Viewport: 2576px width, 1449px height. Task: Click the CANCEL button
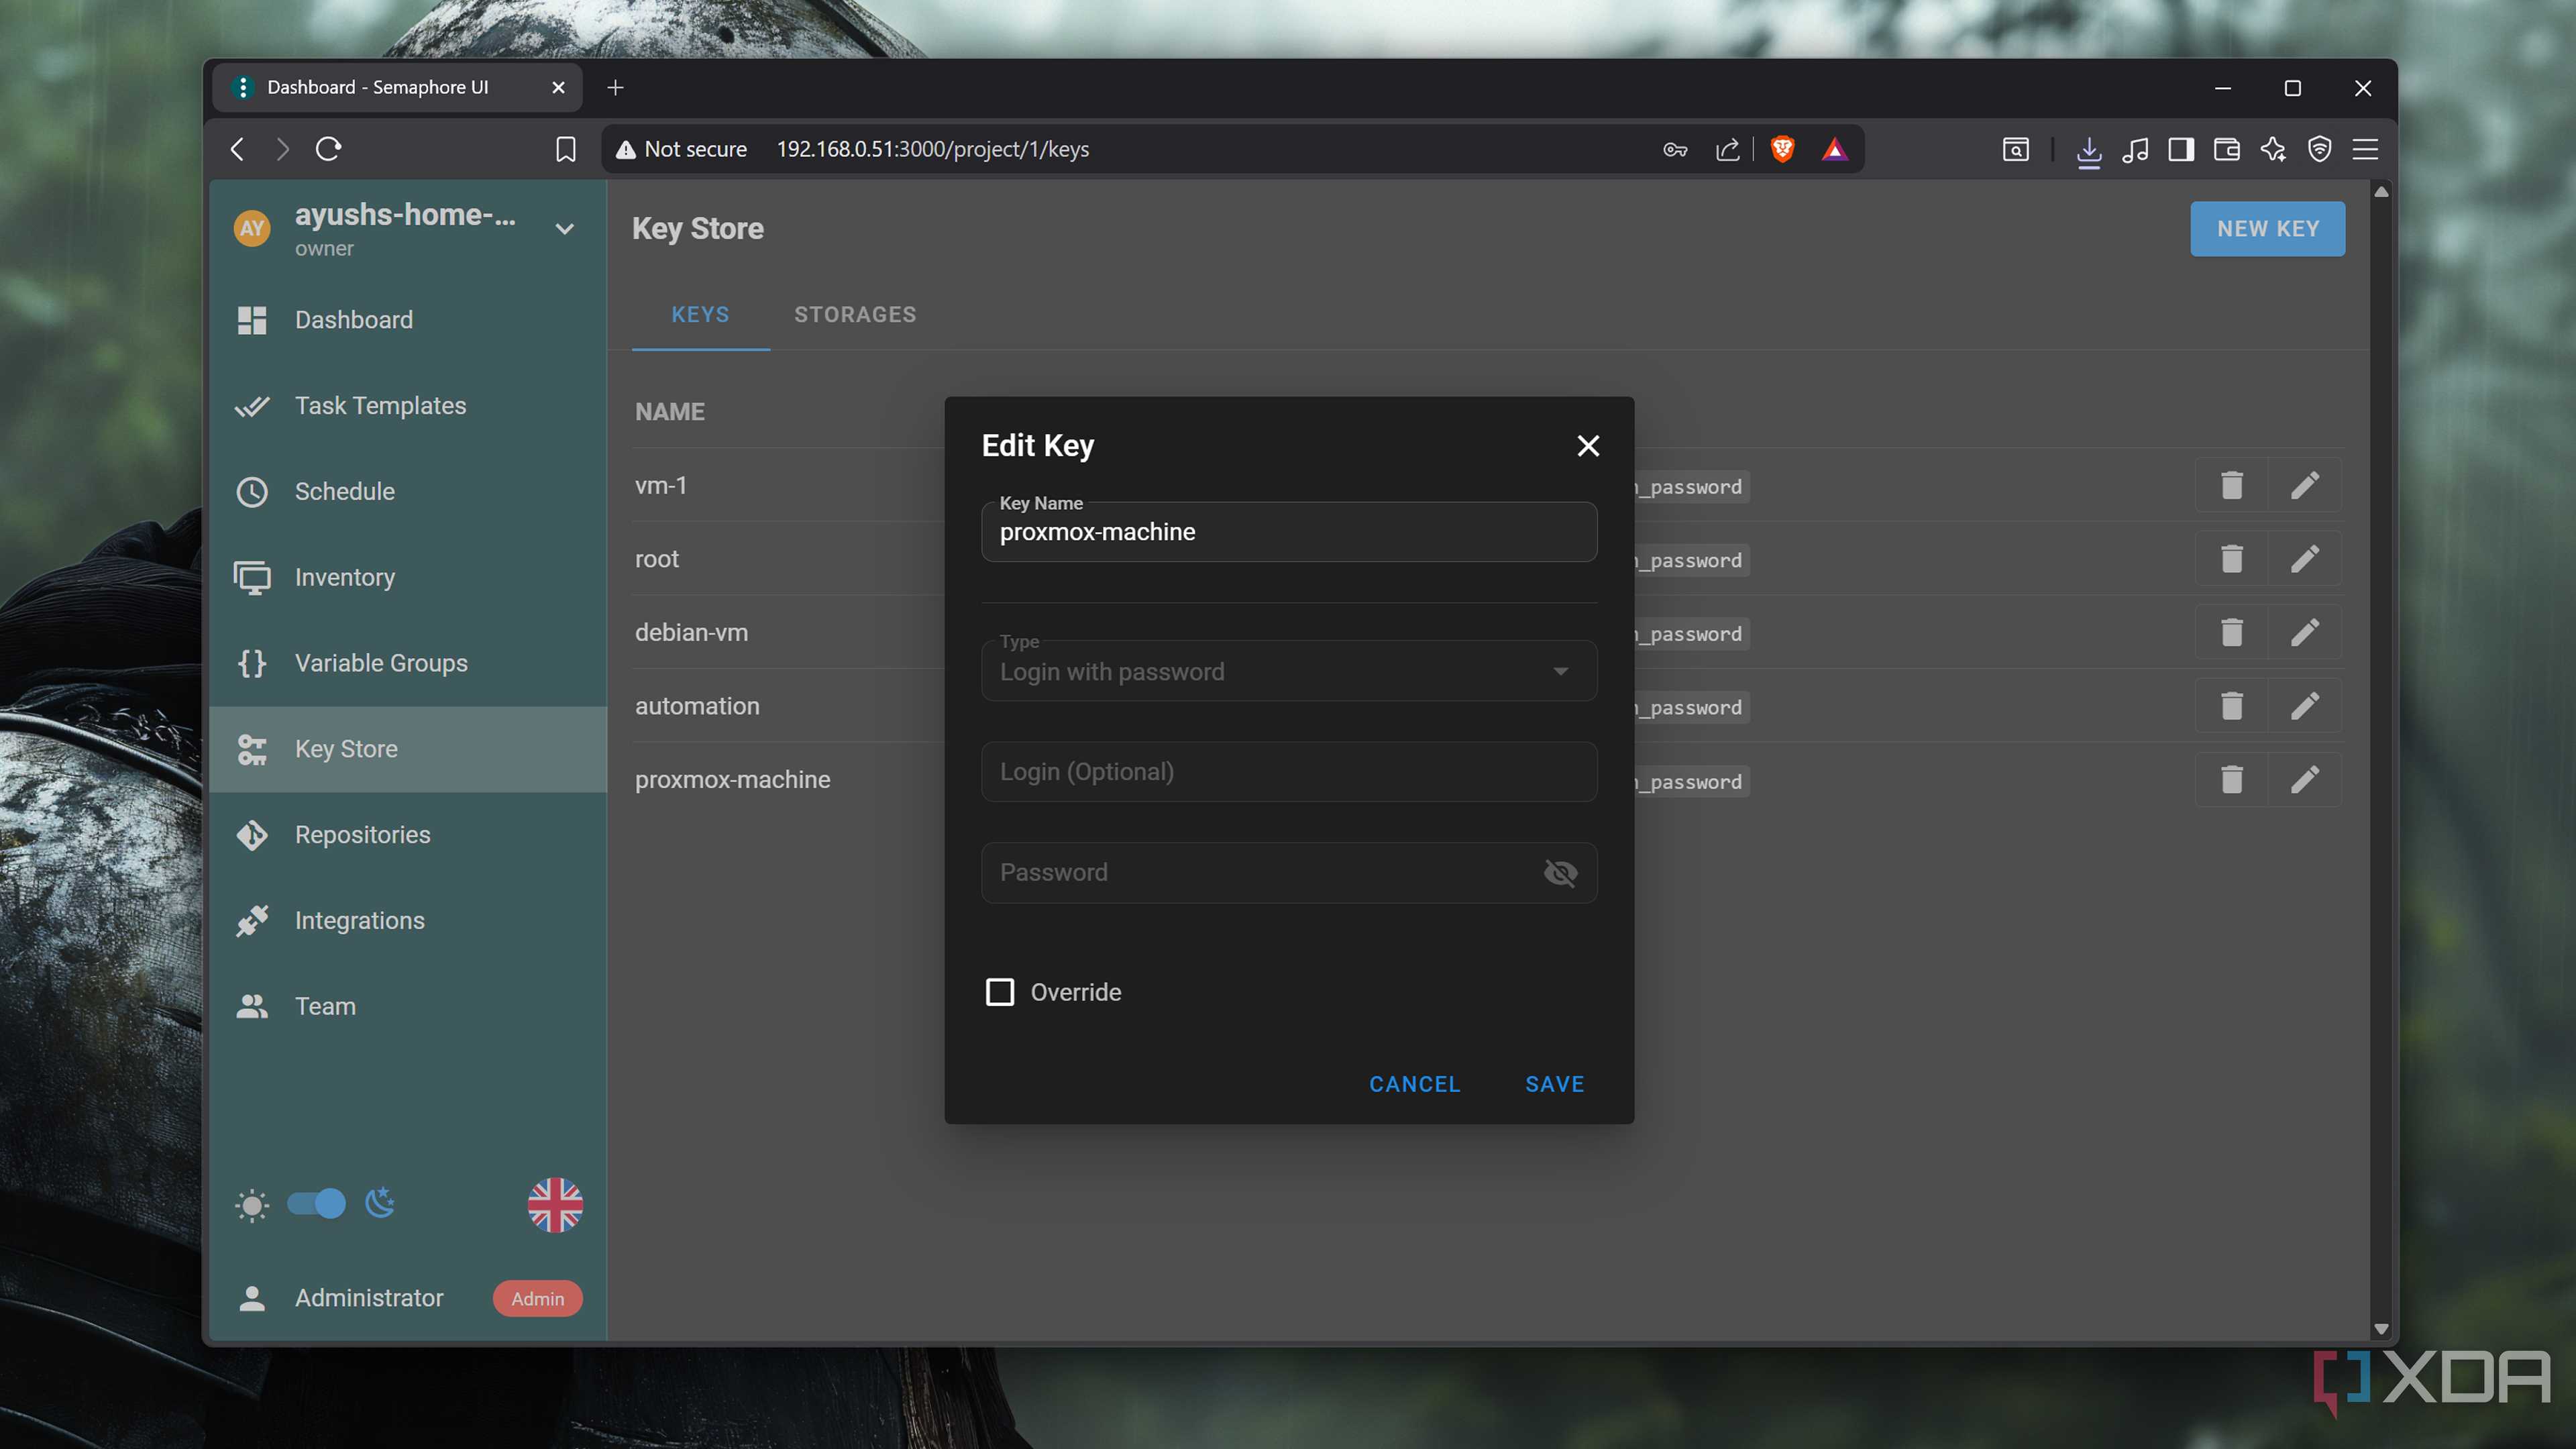tap(1414, 1084)
